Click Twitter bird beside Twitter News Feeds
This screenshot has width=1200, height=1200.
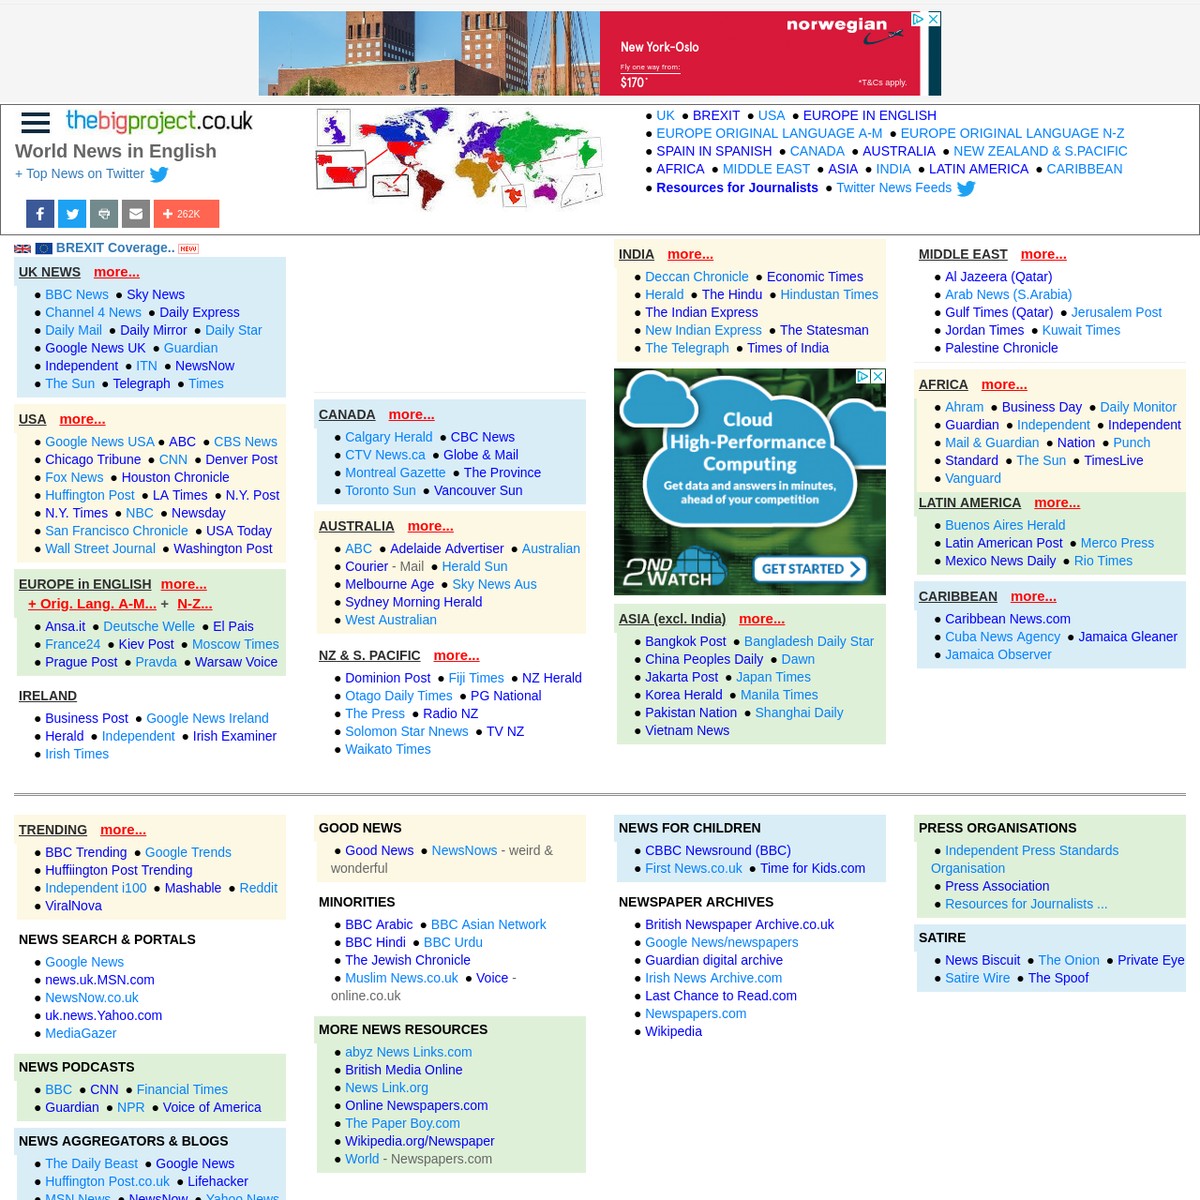tap(966, 188)
